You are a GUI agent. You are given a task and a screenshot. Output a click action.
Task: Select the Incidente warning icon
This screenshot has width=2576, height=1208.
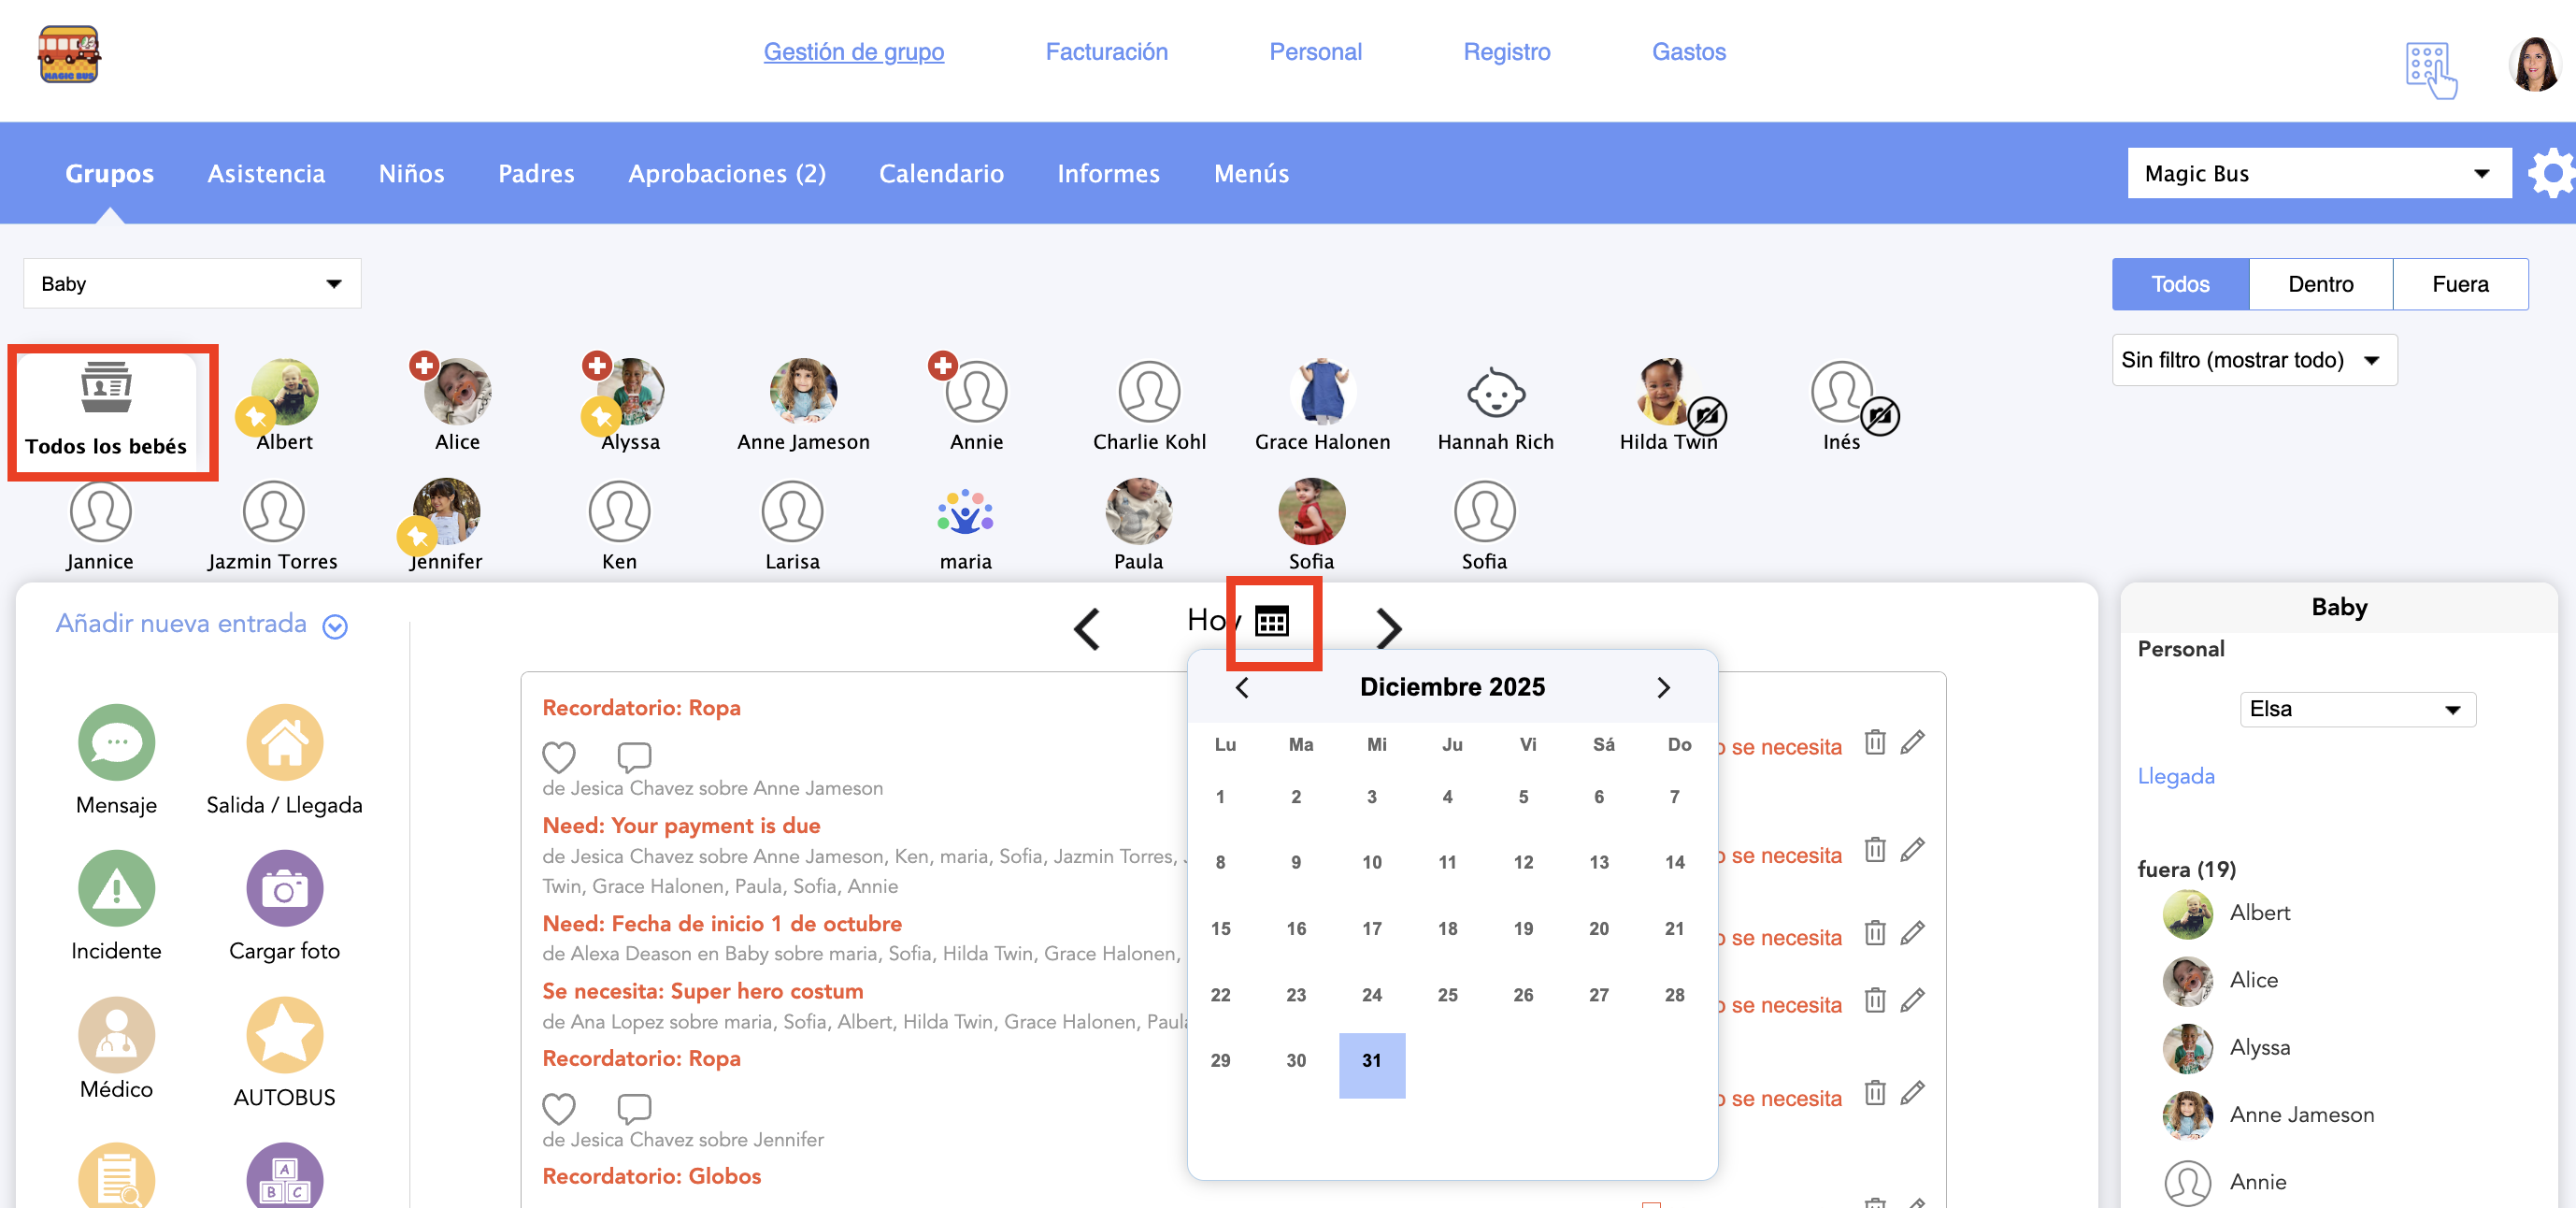click(116, 888)
